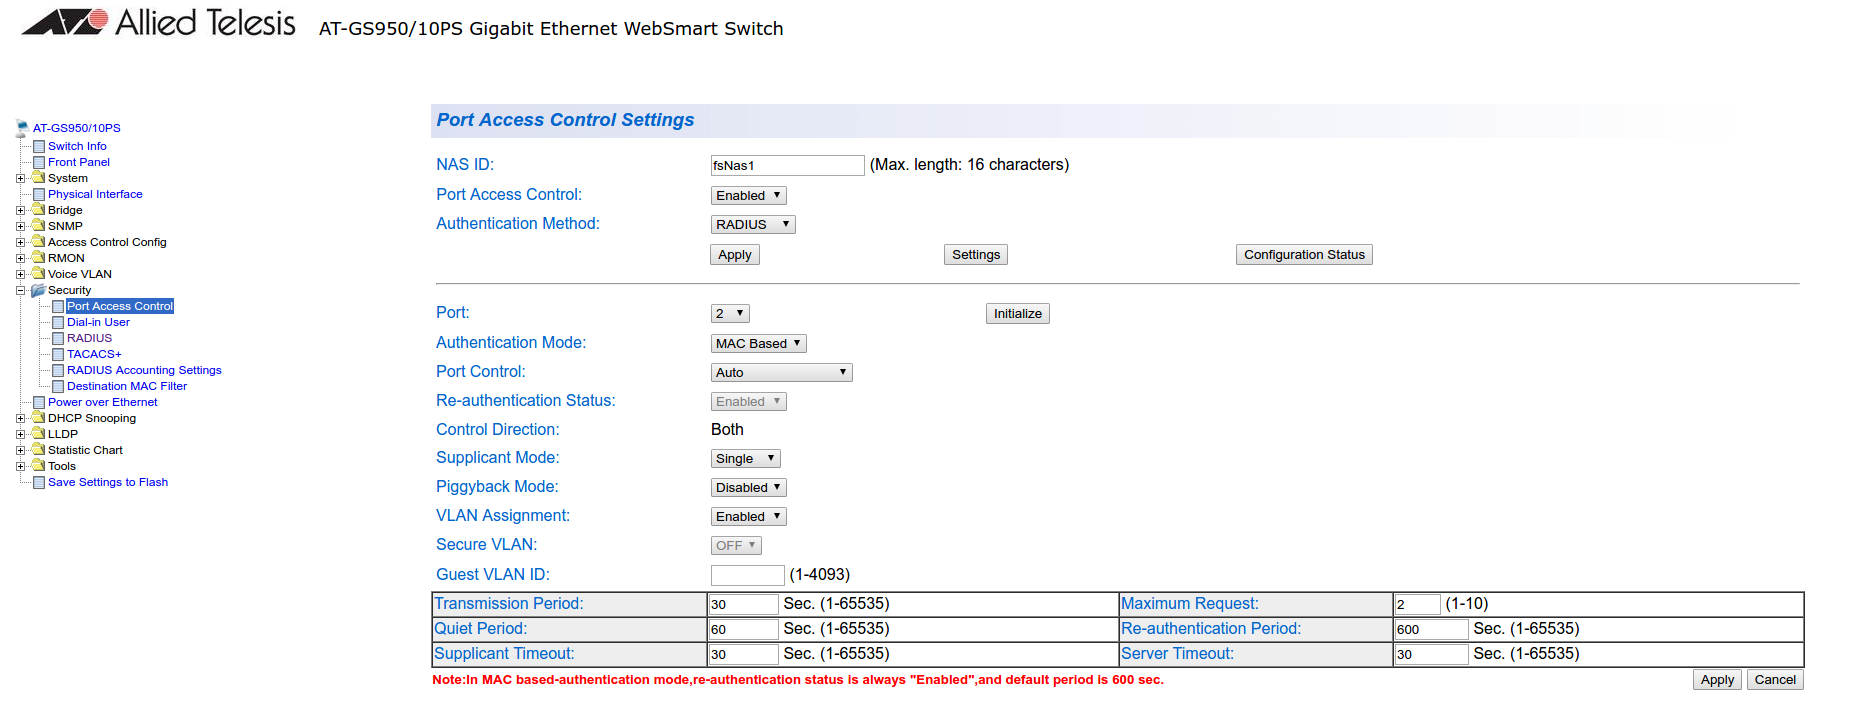Click the Tools folder icon
Image resolution: width=1851 pixels, height=709 pixels.
tap(38, 466)
